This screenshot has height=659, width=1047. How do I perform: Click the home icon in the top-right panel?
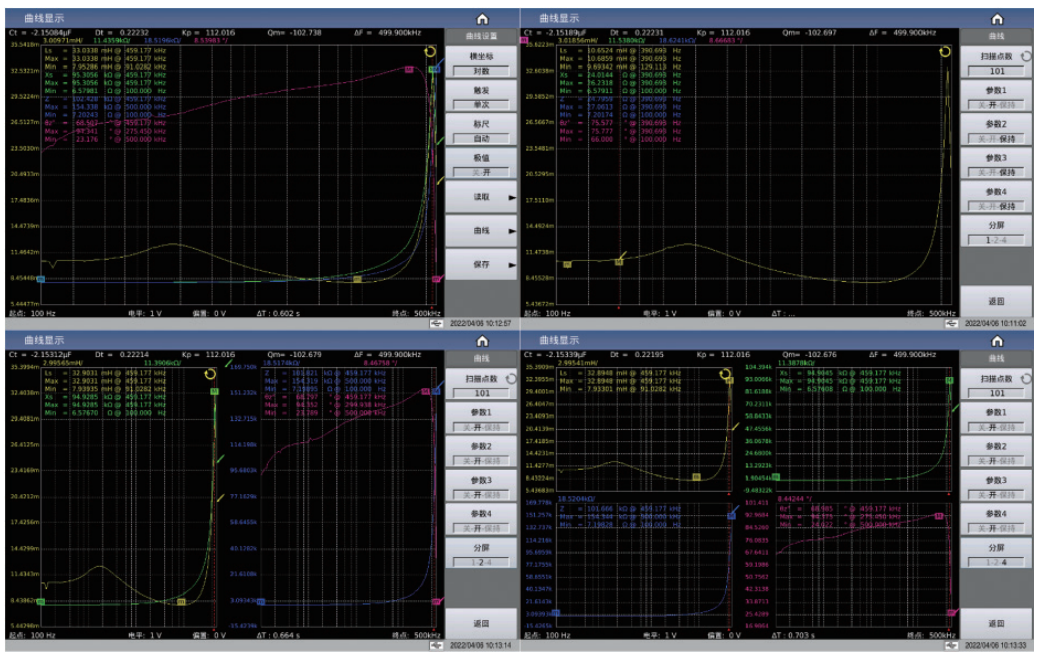[997, 19]
